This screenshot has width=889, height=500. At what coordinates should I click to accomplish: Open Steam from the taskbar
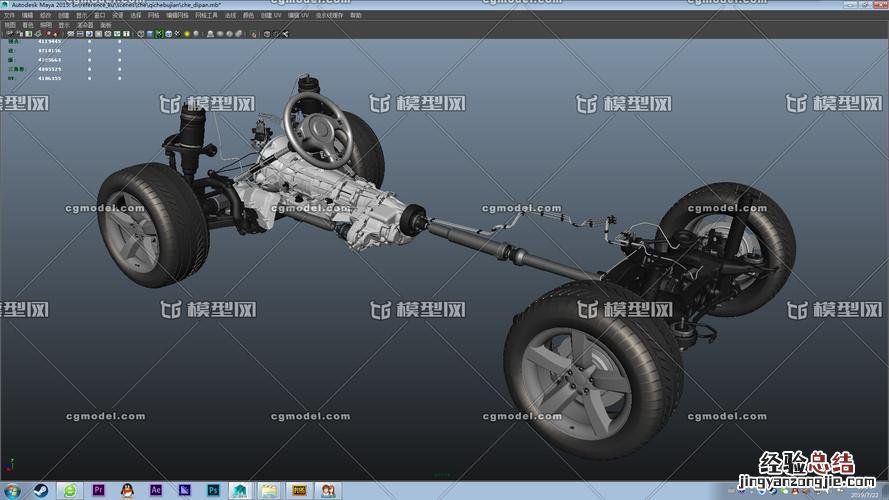(42, 490)
